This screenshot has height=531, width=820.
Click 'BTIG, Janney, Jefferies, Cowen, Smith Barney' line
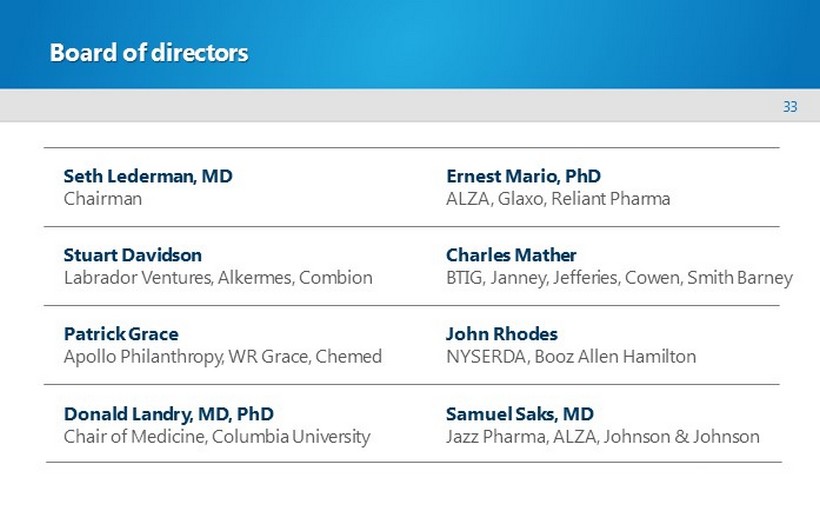click(x=619, y=277)
